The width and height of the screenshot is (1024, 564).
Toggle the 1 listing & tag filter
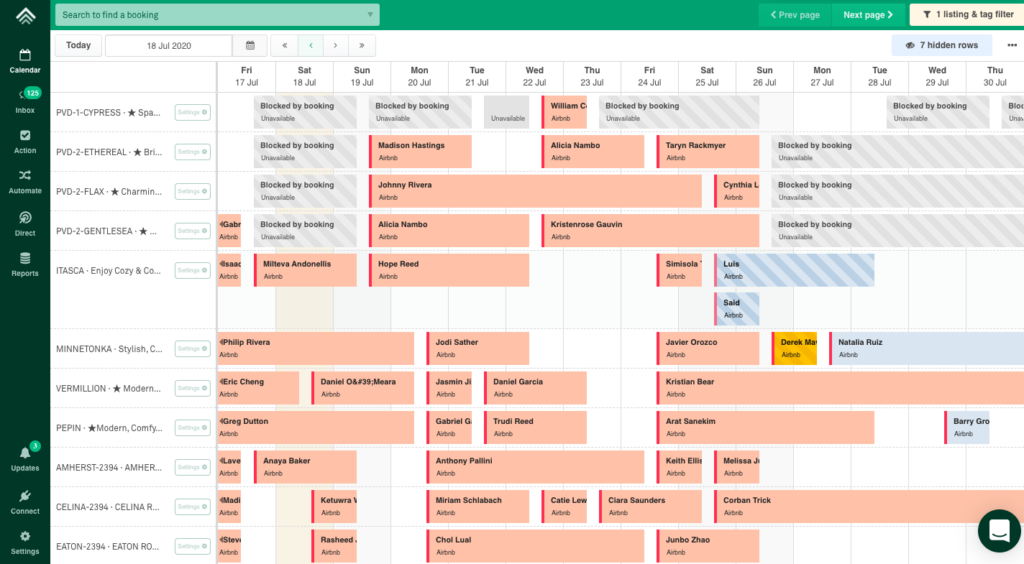pyautogui.click(x=966, y=15)
